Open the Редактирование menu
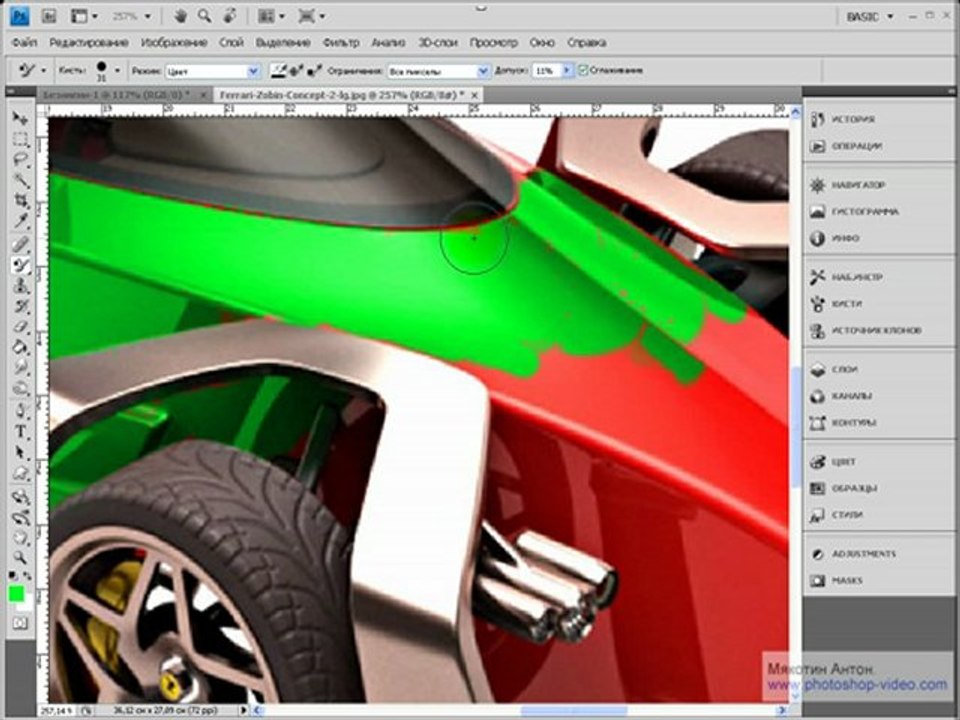The width and height of the screenshot is (960, 720). pos(89,42)
